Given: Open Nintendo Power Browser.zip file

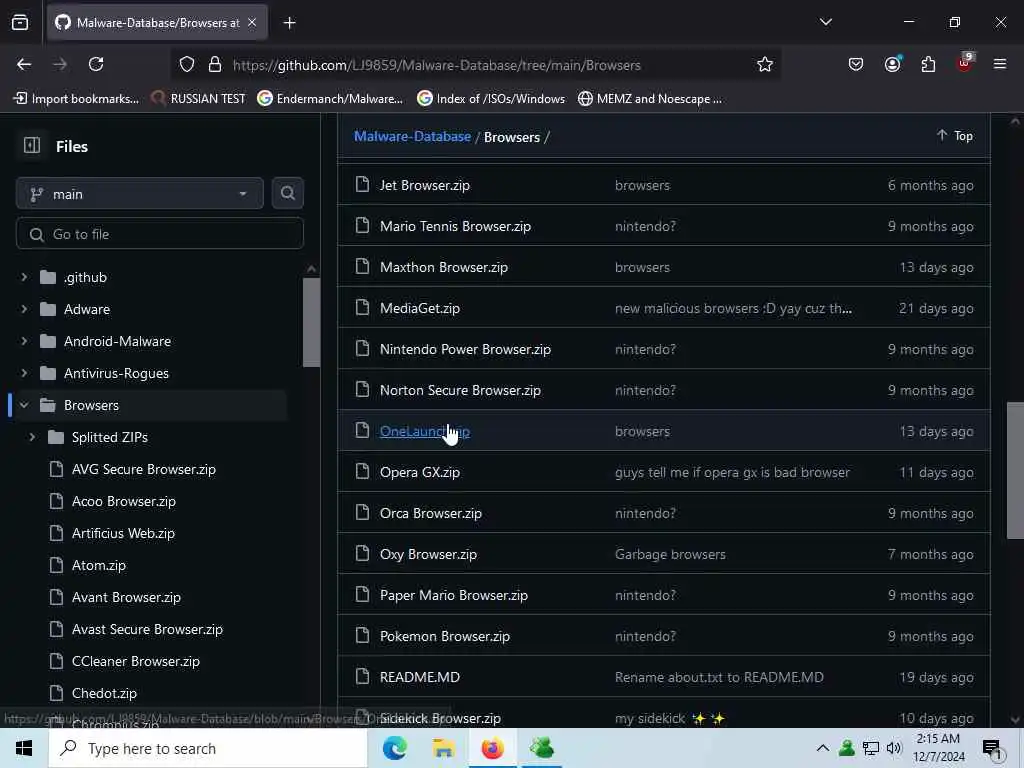Looking at the screenshot, I should point(465,349).
